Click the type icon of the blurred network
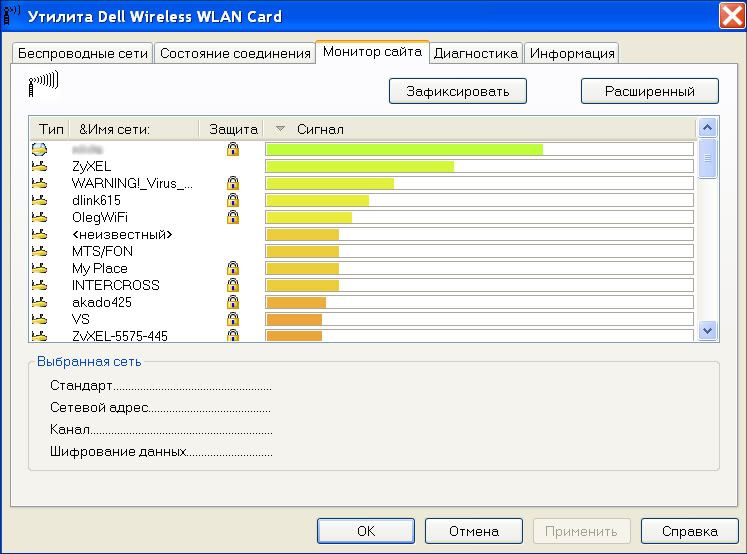The height and width of the screenshot is (554, 747). [x=39, y=149]
